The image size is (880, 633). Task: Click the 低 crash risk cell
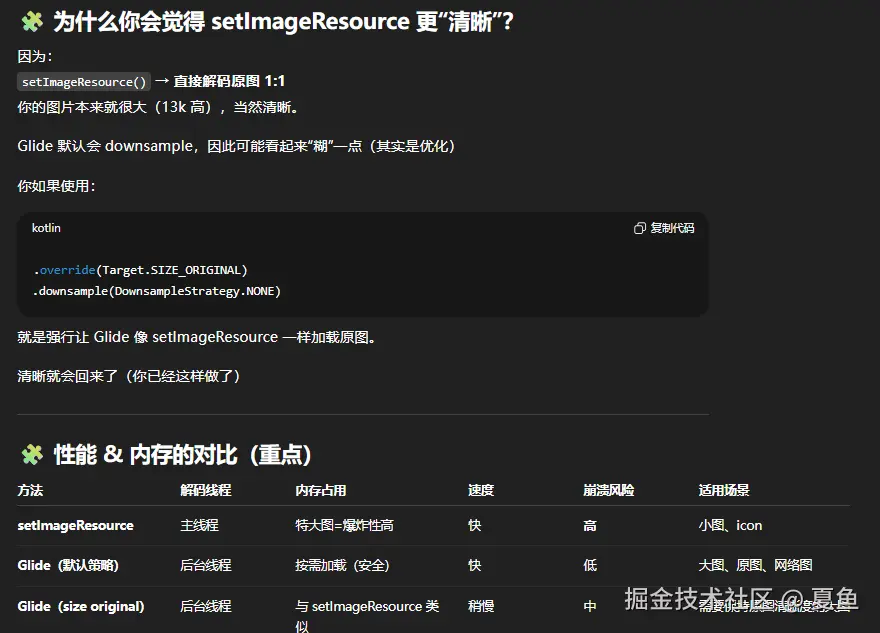click(590, 565)
